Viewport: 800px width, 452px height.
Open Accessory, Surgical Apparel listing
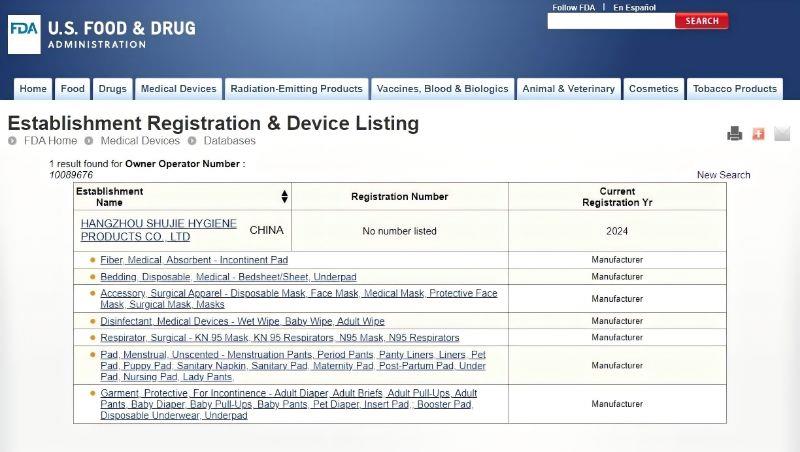click(298, 298)
